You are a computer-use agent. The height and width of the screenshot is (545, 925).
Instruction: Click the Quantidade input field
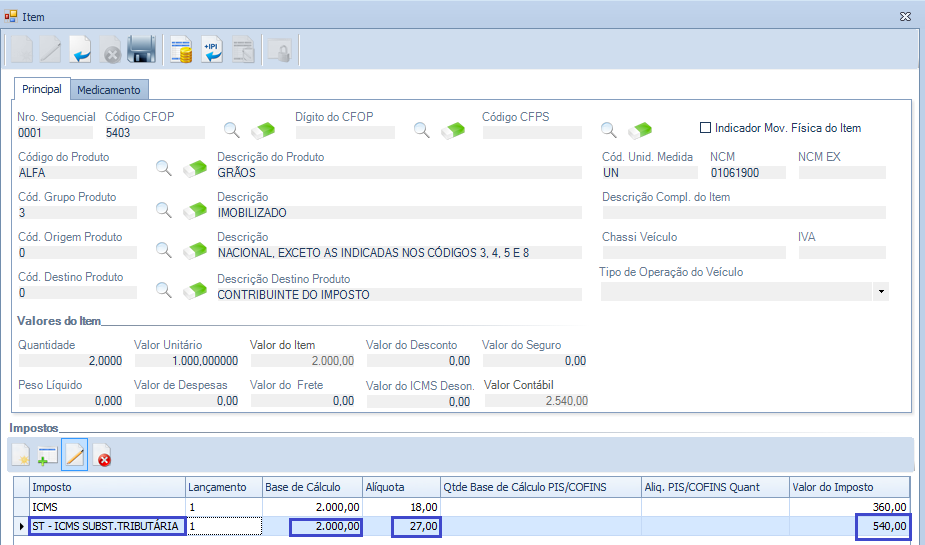coord(72,361)
